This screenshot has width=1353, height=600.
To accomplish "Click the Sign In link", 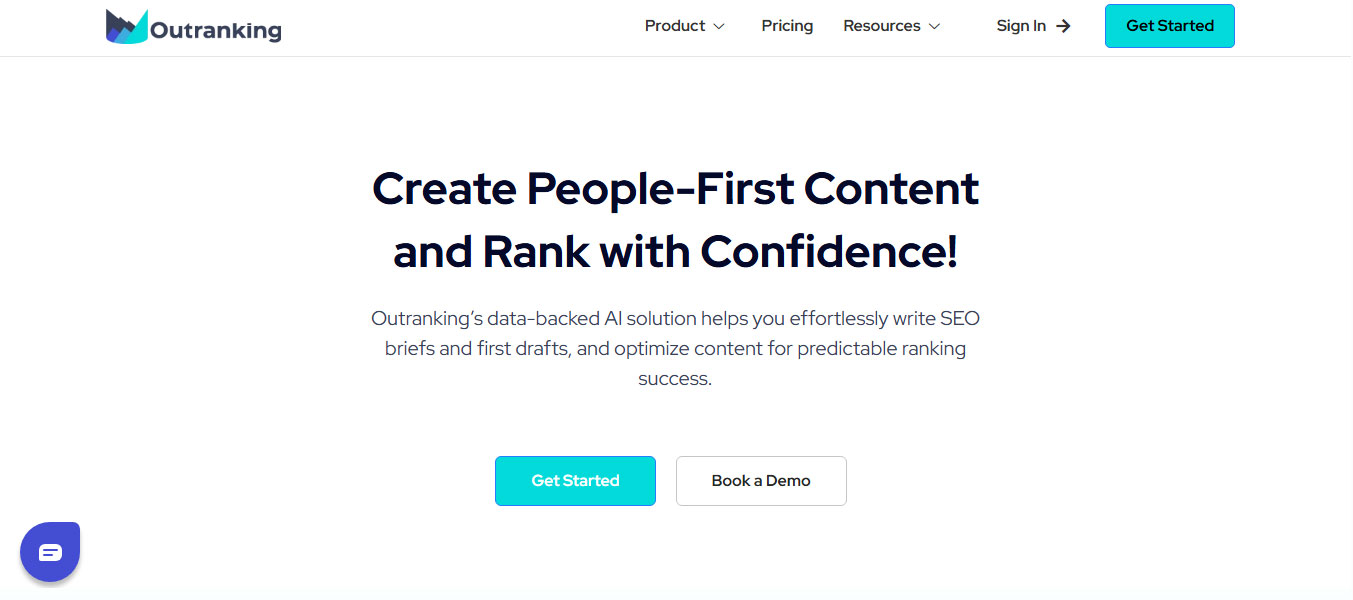I will [x=1021, y=26].
